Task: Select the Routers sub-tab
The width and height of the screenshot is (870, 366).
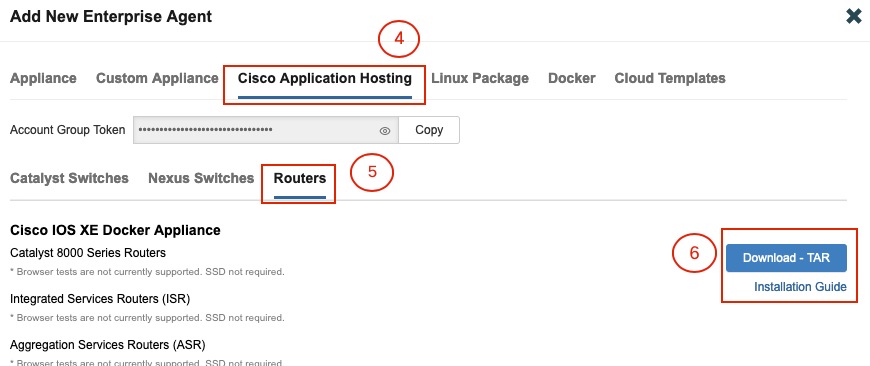Action: 300,178
